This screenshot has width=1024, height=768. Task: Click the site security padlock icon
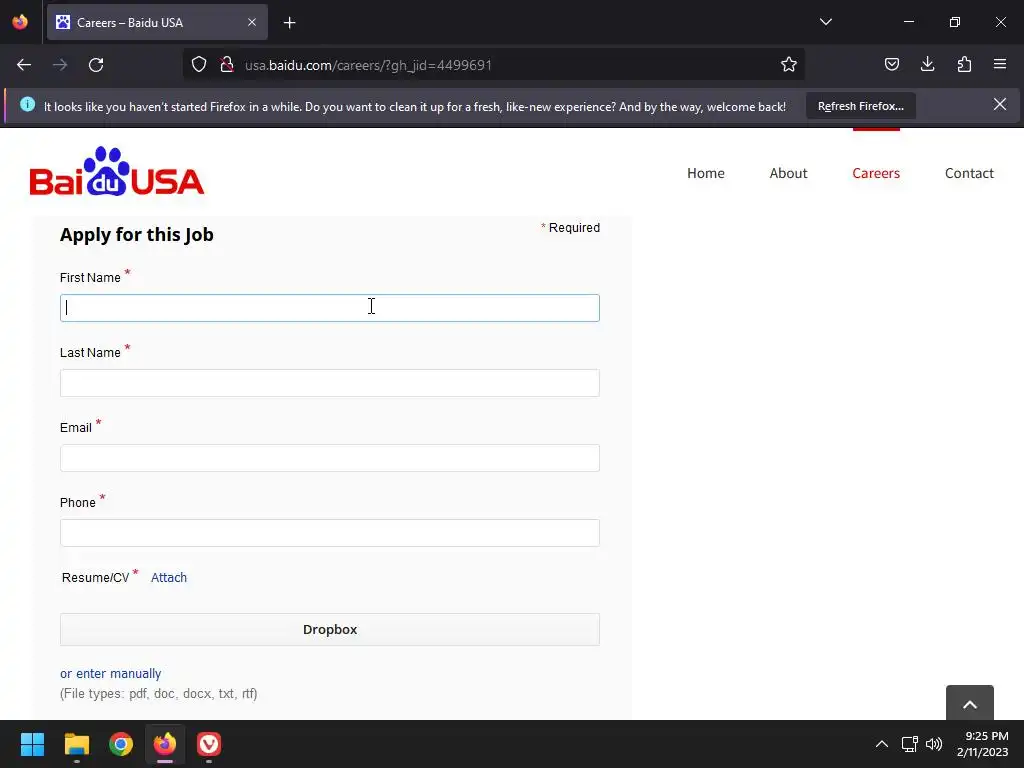227,65
